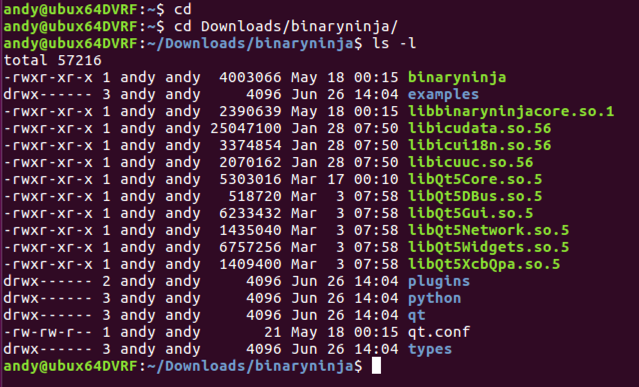Click libbinaryninjacore.so.1 in the listing
Screen dimensions: 639x387
[511, 111]
